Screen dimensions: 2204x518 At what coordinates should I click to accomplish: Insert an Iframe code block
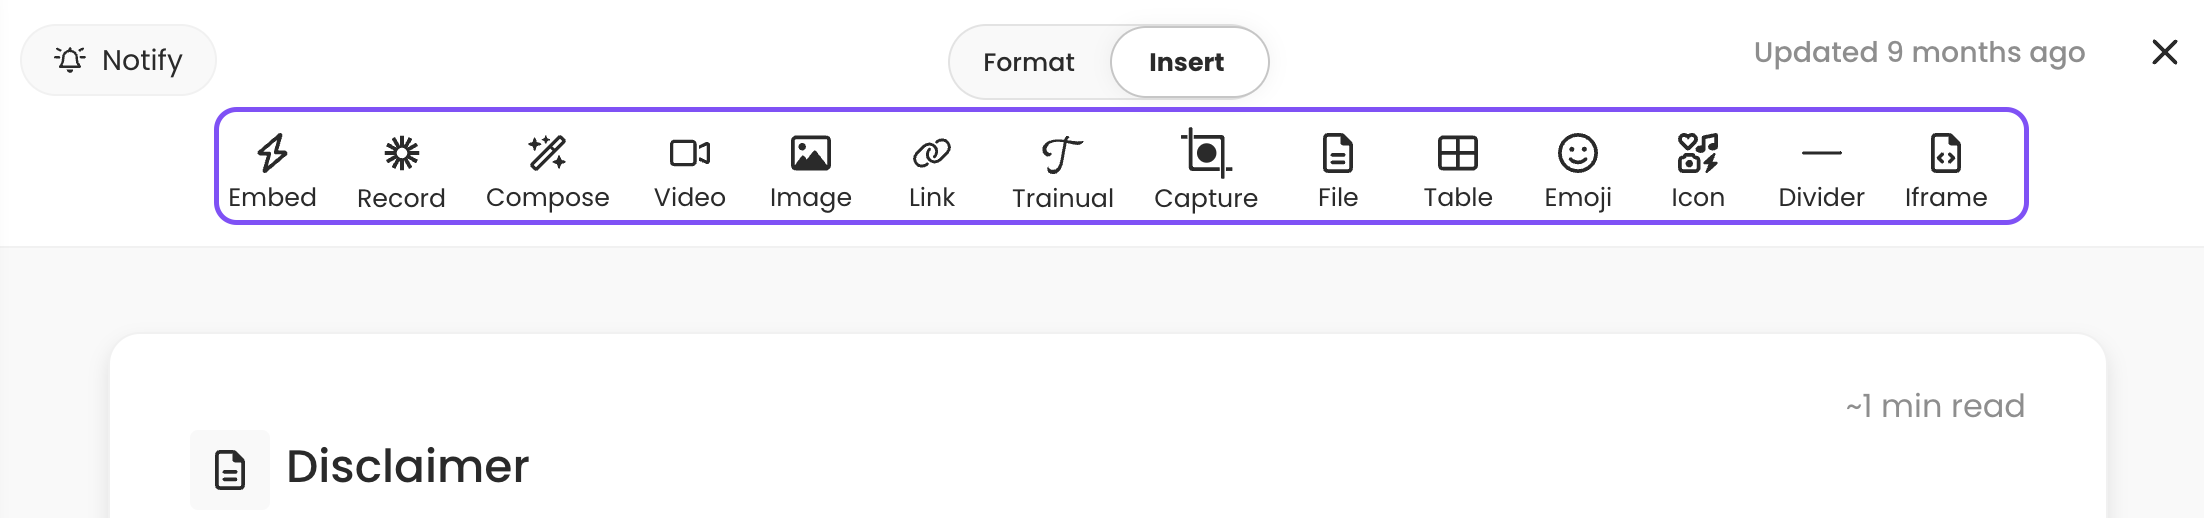coord(1945,169)
